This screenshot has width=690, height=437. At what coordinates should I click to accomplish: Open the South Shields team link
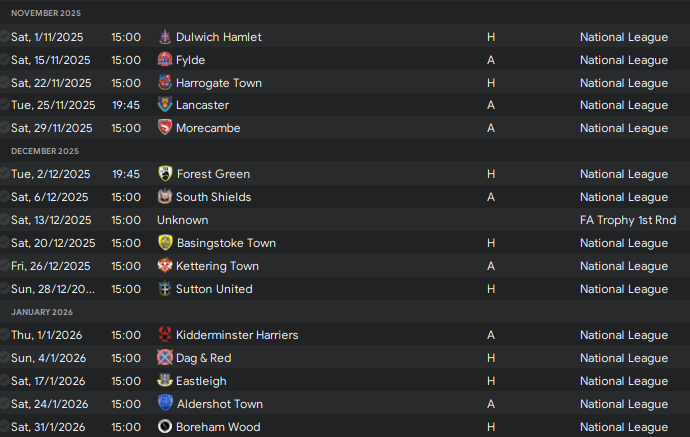pos(213,197)
